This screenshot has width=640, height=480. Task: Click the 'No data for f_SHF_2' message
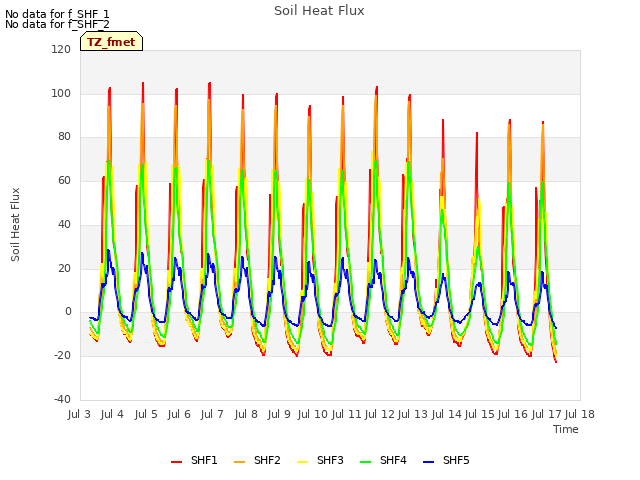click(57, 24)
